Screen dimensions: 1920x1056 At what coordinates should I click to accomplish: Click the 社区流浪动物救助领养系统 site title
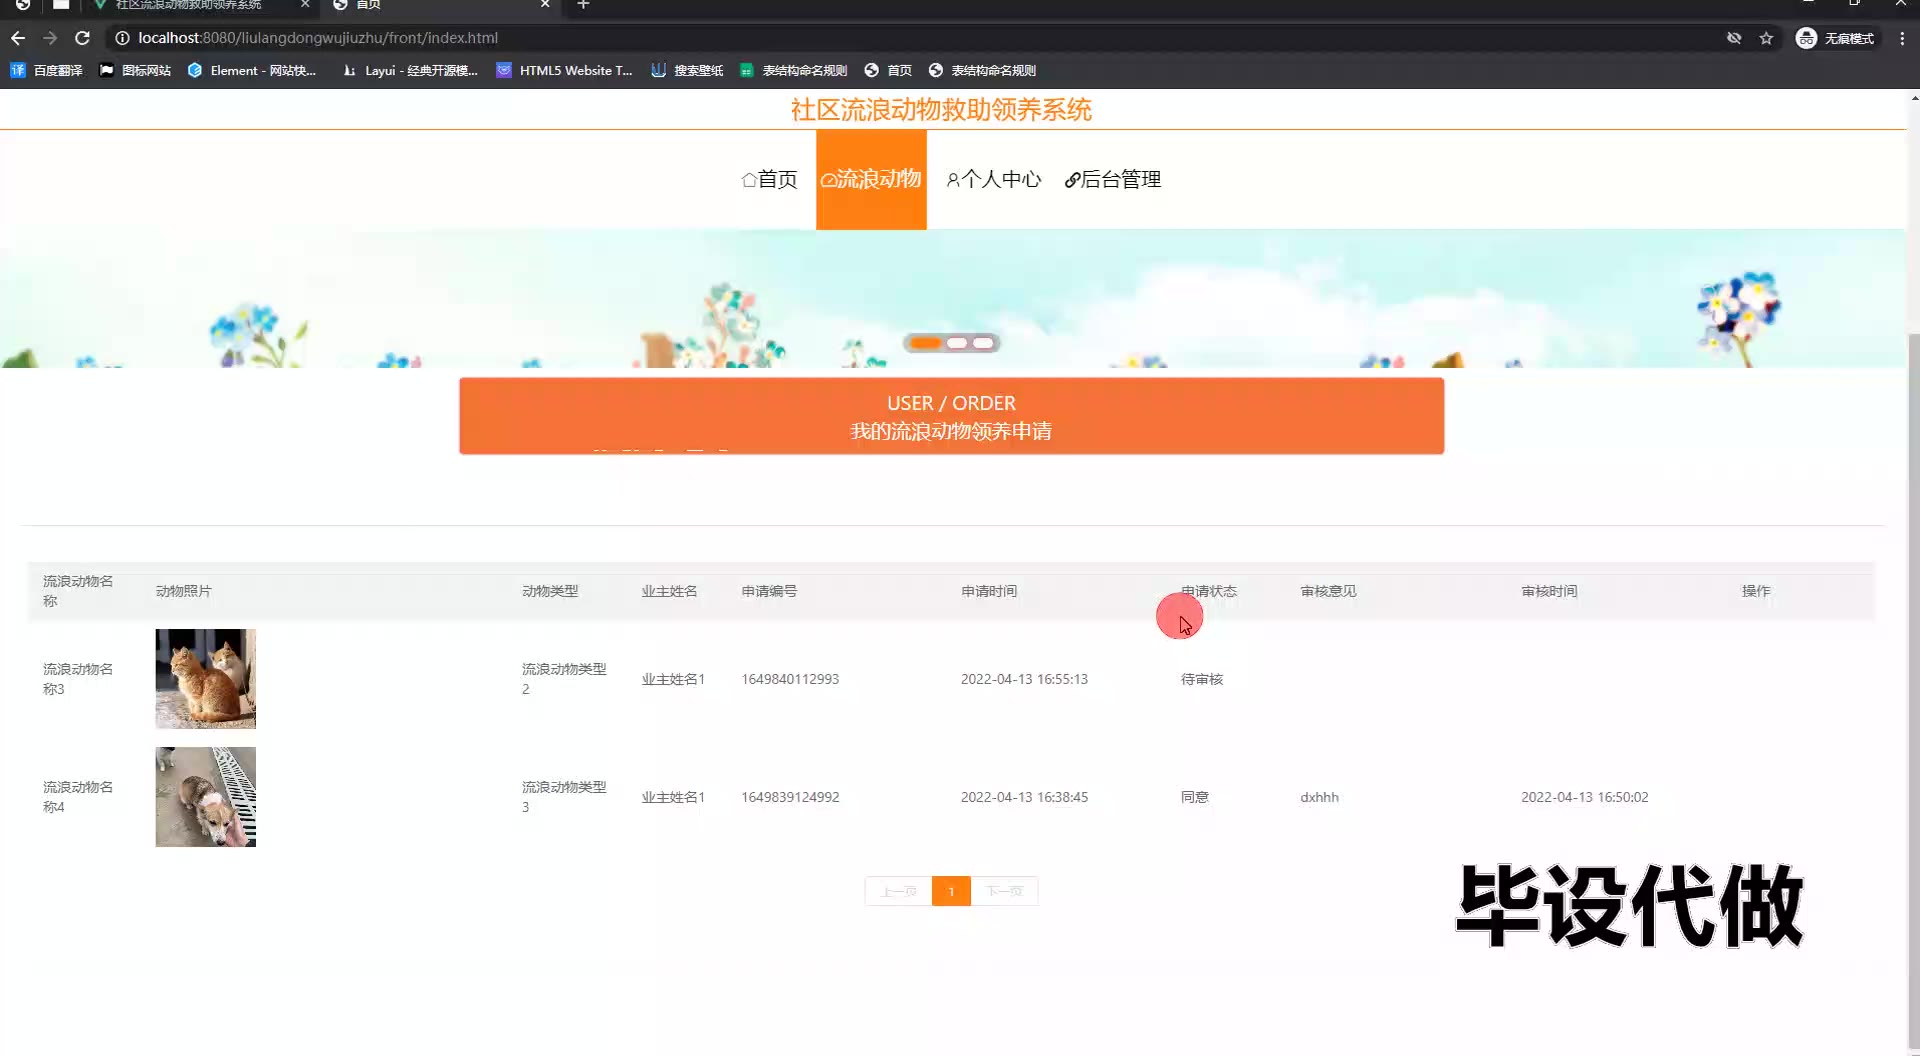pos(941,110)
